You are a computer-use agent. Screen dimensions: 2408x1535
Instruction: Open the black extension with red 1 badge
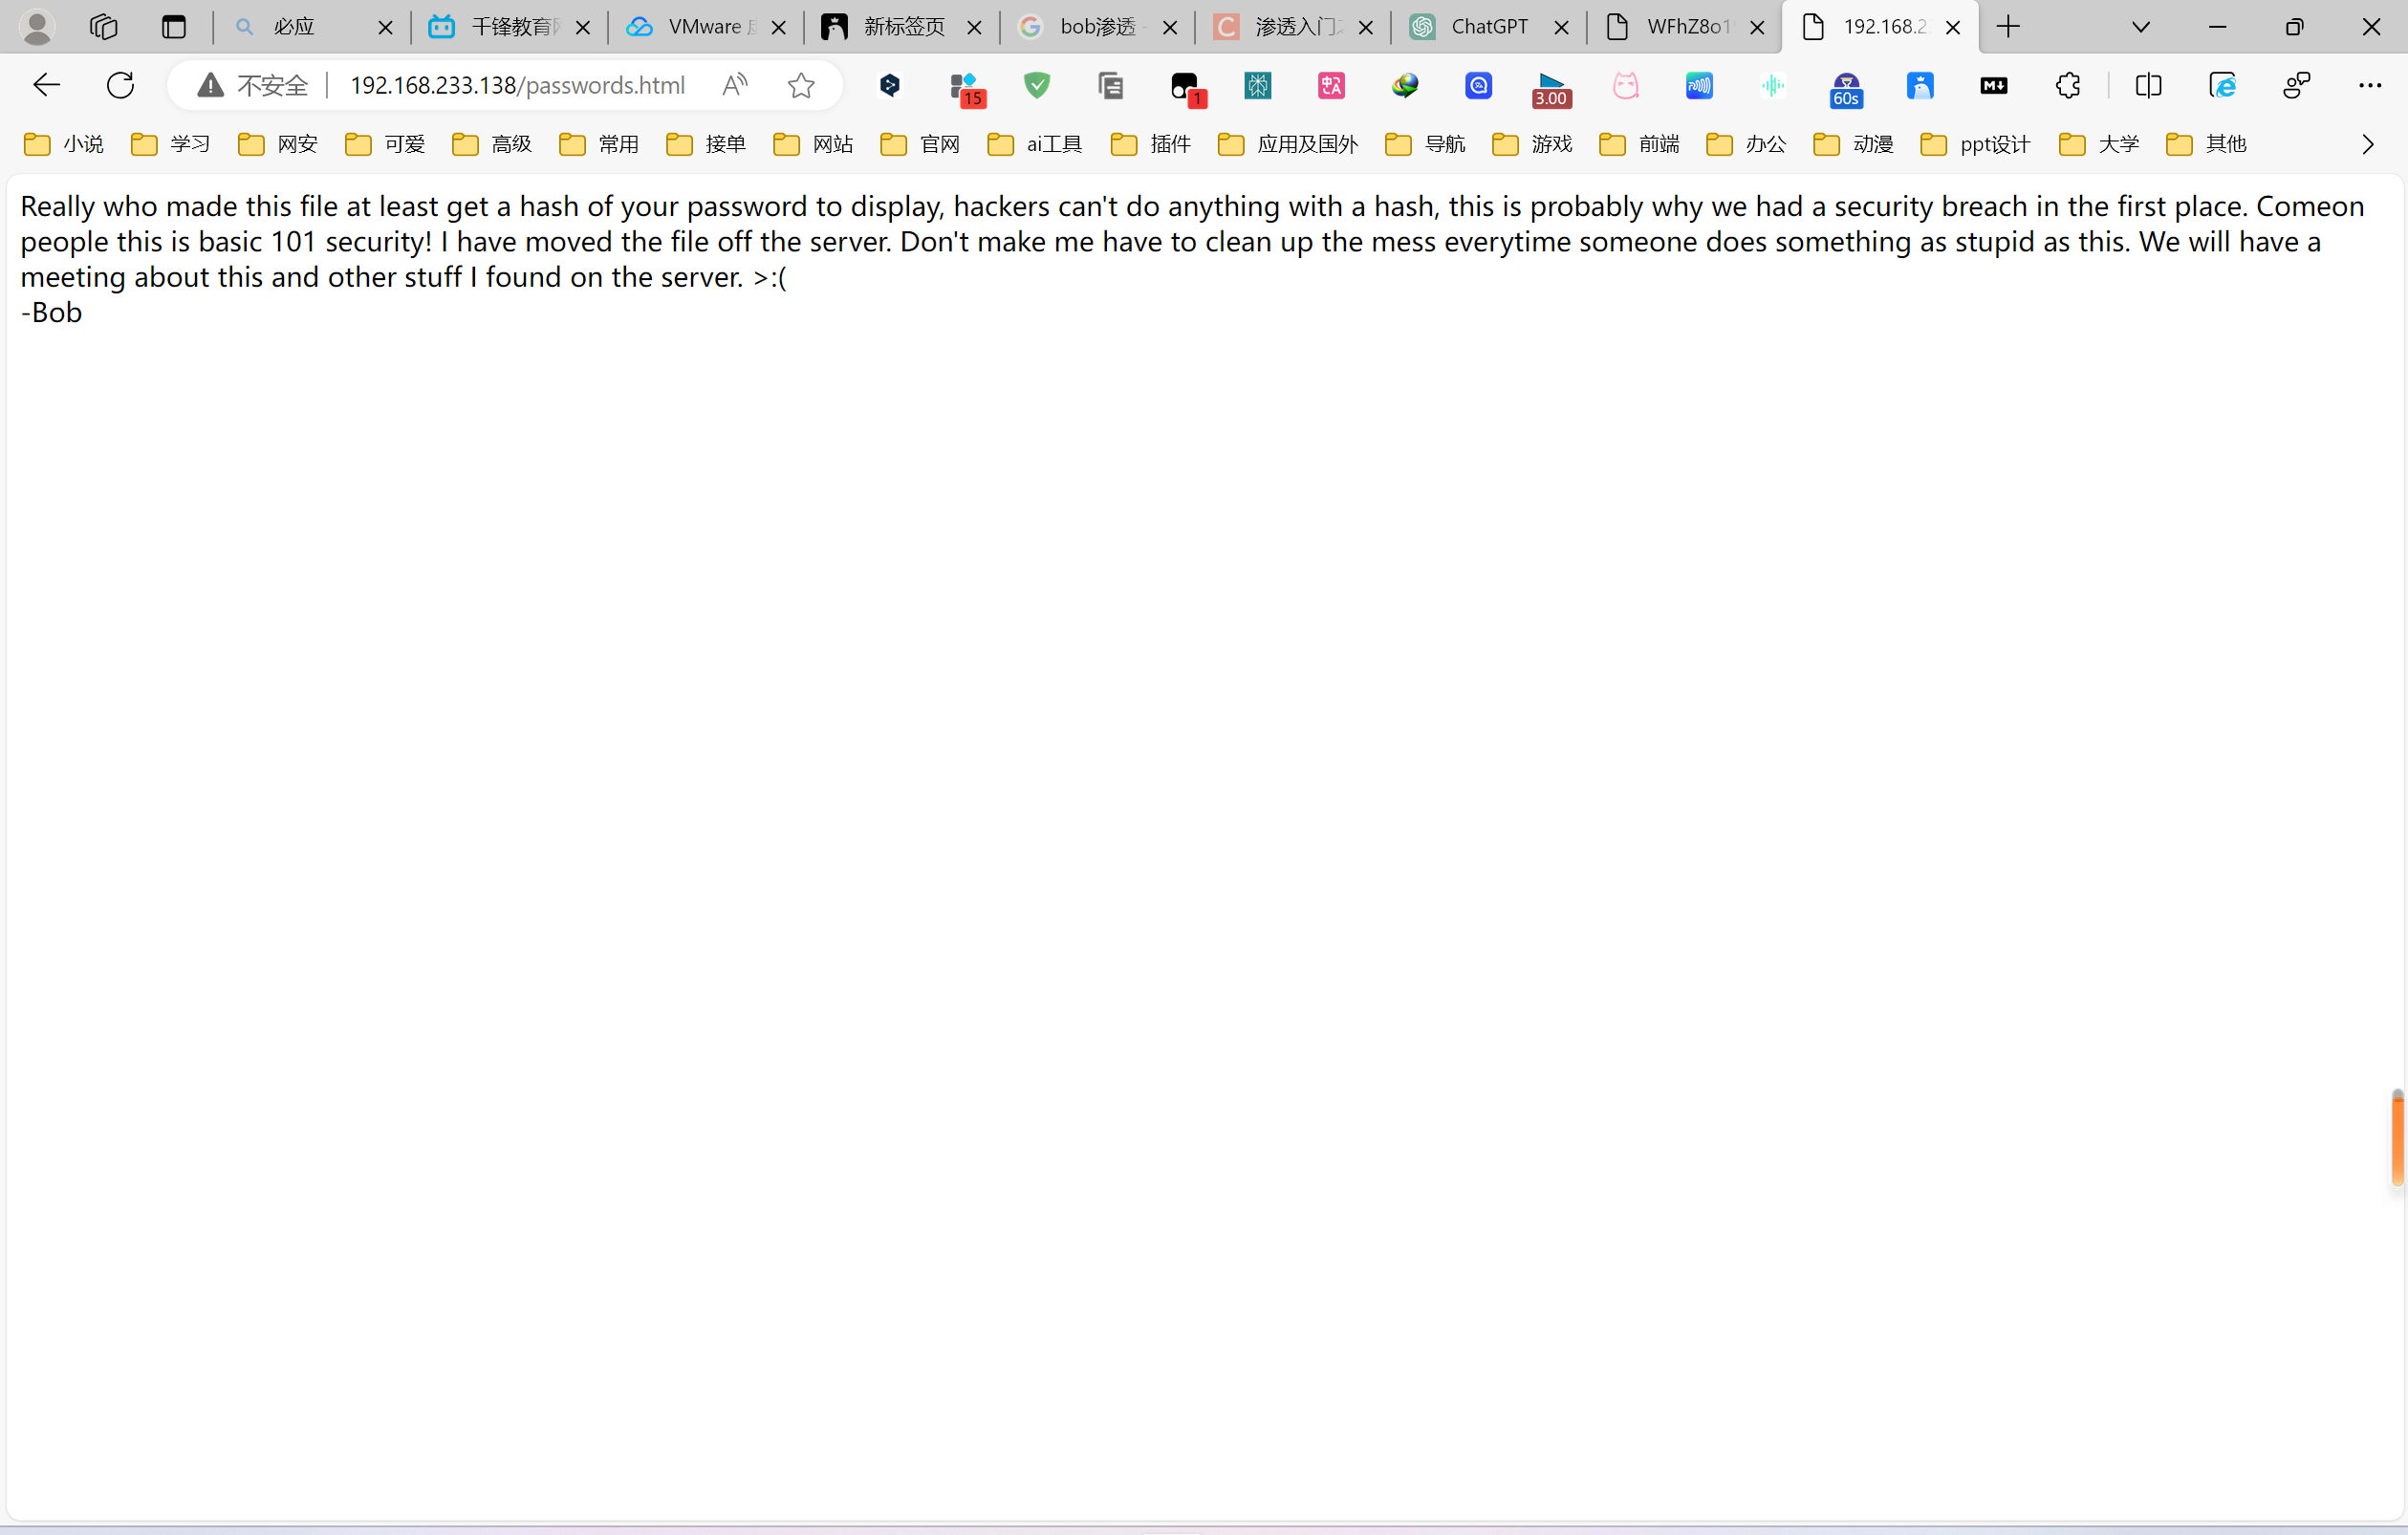[x=1188, y=88]
